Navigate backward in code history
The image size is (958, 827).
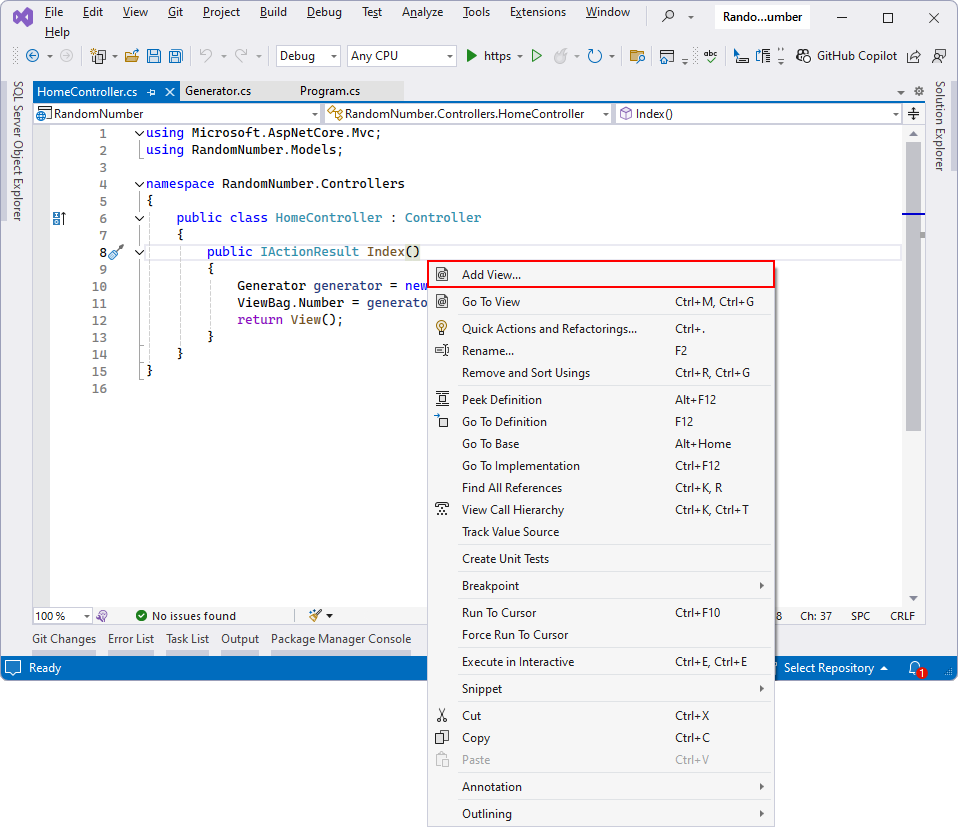[33, 56]
